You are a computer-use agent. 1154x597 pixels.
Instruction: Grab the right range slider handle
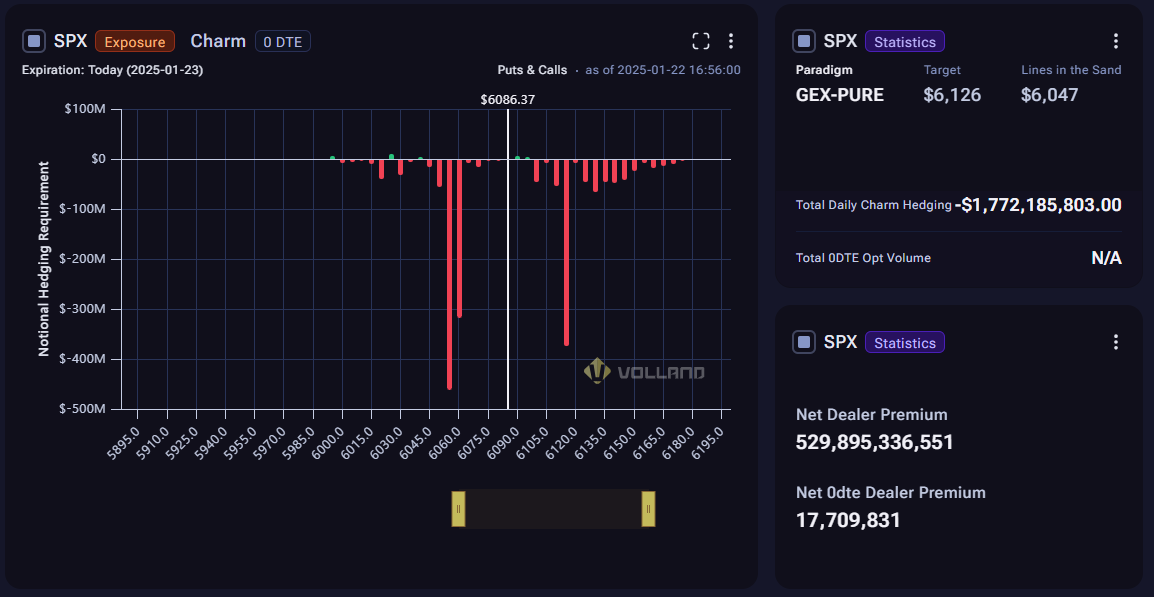[648, 509]
